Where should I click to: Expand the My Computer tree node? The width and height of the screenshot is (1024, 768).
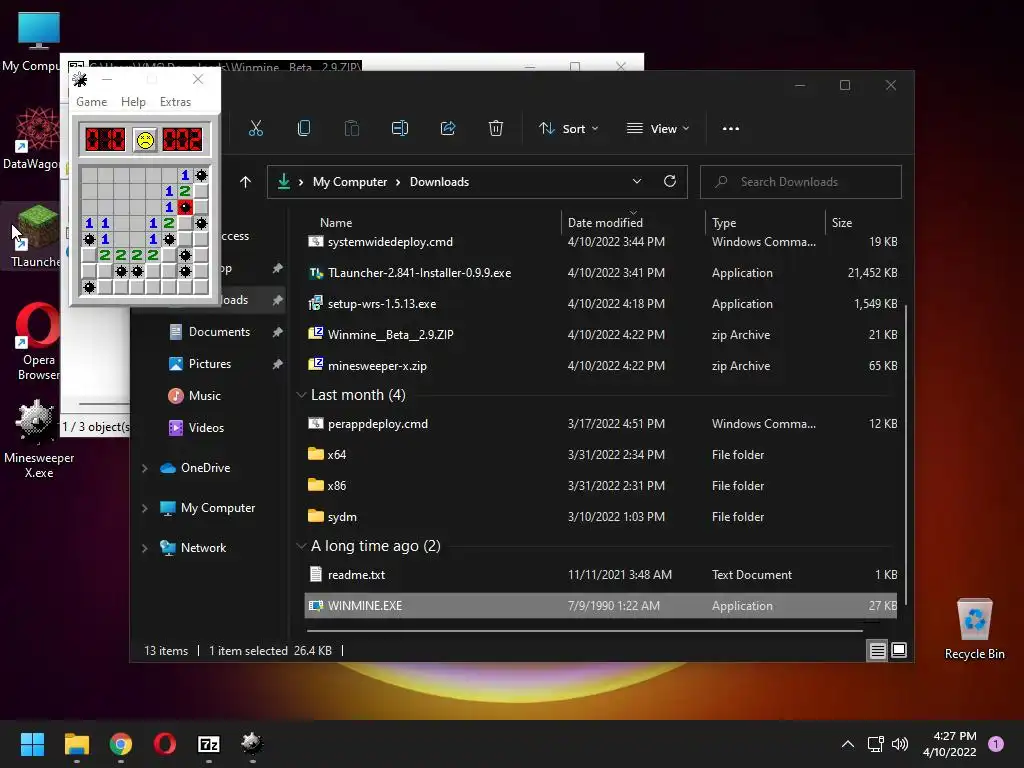tap(145, 508)
